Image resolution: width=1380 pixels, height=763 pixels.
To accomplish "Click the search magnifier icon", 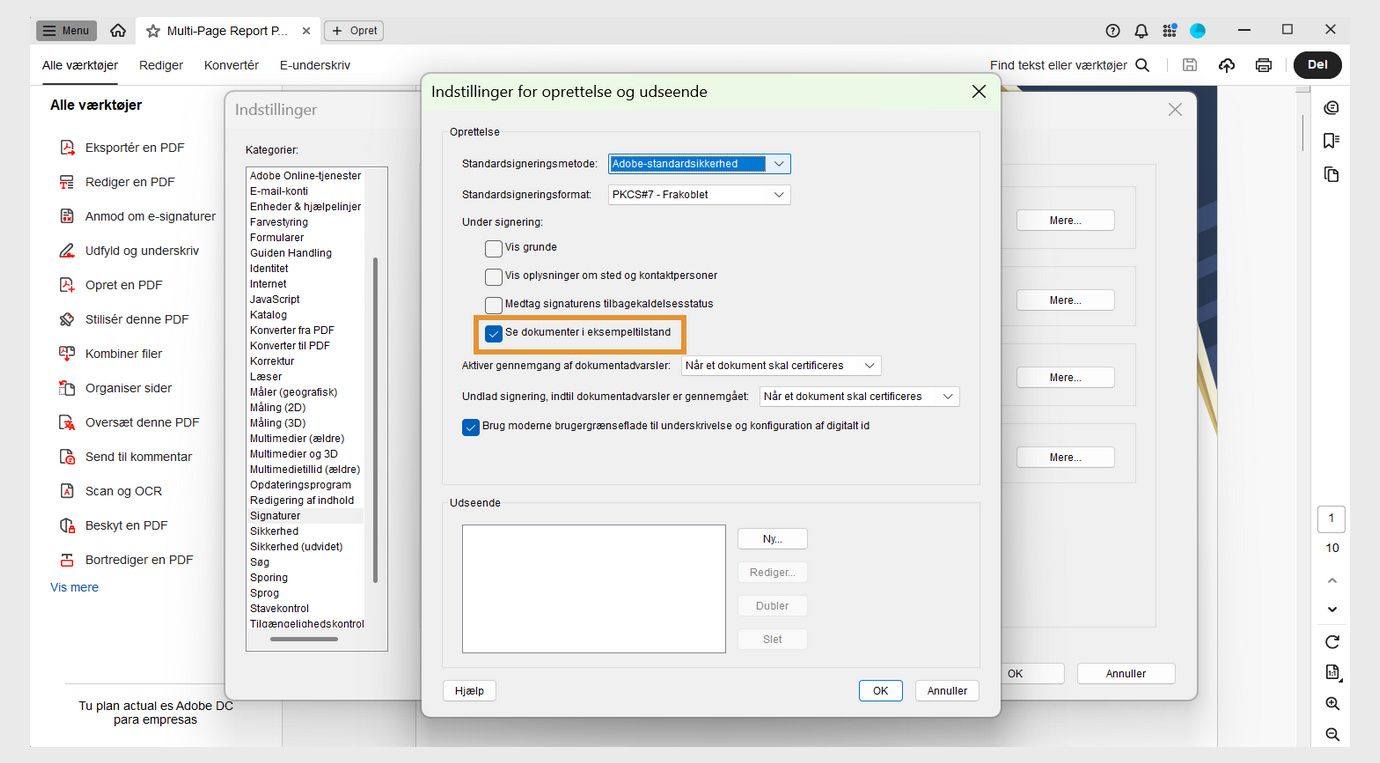I will click(x=1143, y=65).
